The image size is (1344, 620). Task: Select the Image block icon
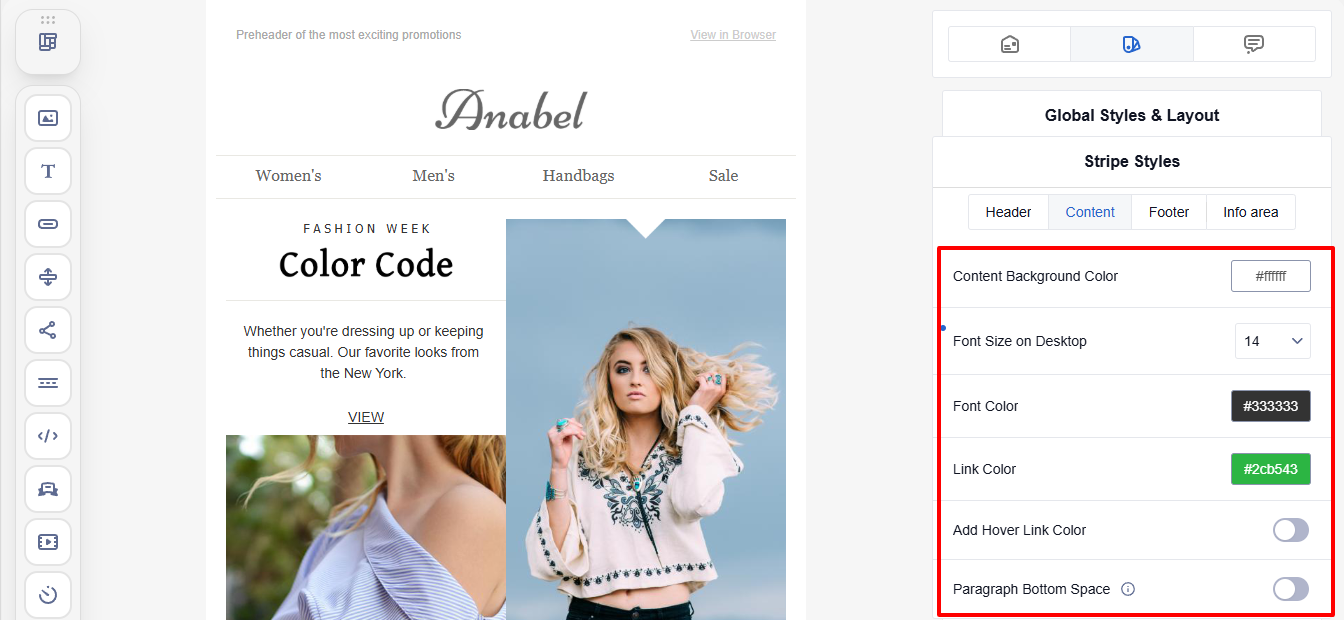tap(48, 118)
